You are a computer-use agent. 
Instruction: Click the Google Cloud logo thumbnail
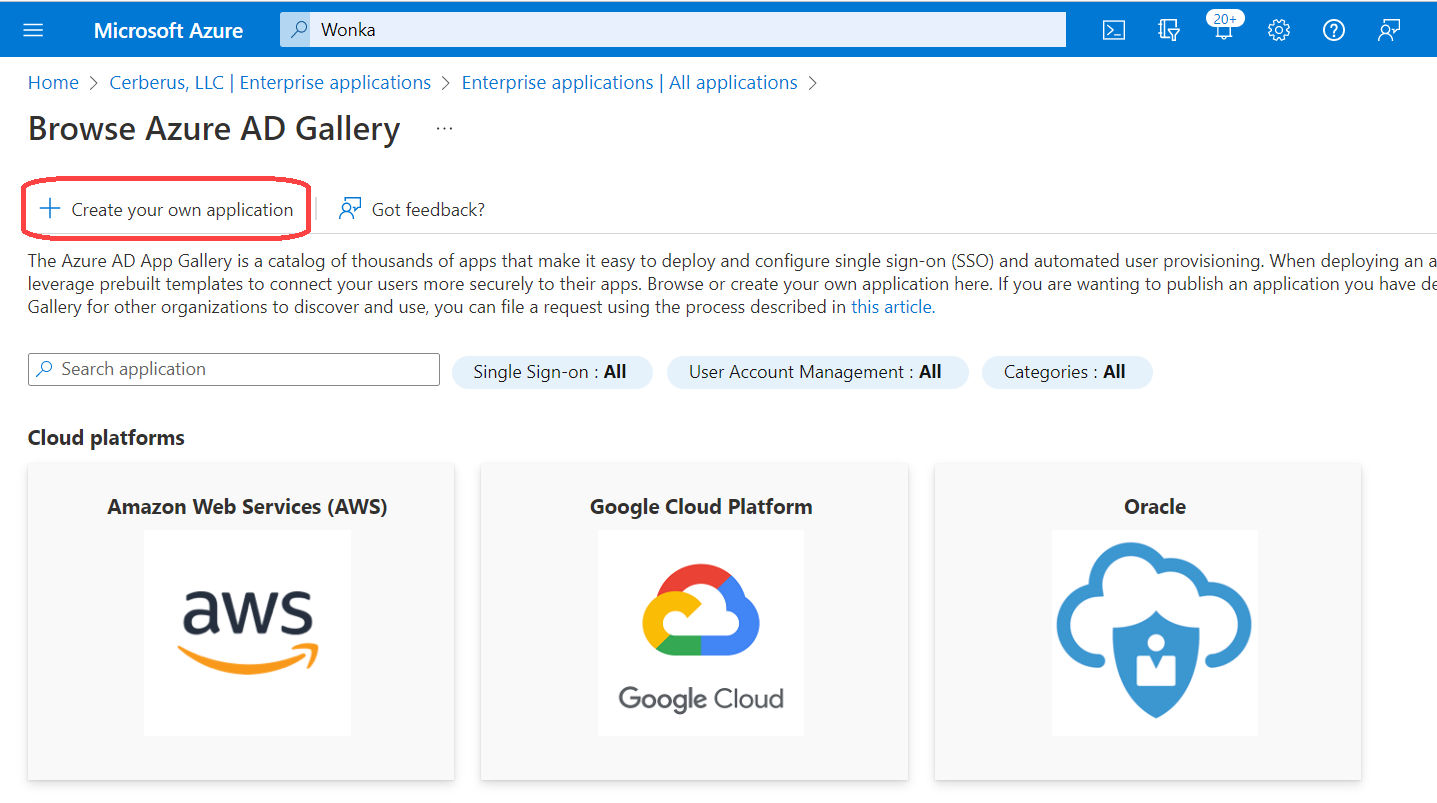tap(701, 632)
